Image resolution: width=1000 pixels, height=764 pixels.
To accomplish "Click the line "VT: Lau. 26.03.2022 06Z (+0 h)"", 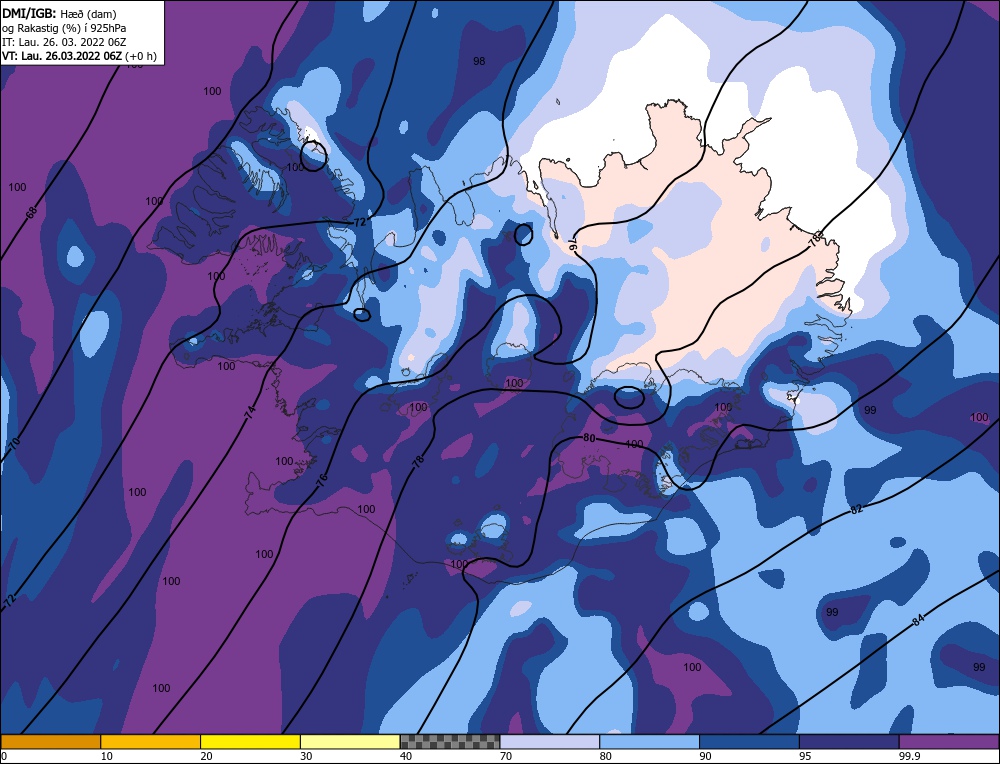I will pos(79,56).
